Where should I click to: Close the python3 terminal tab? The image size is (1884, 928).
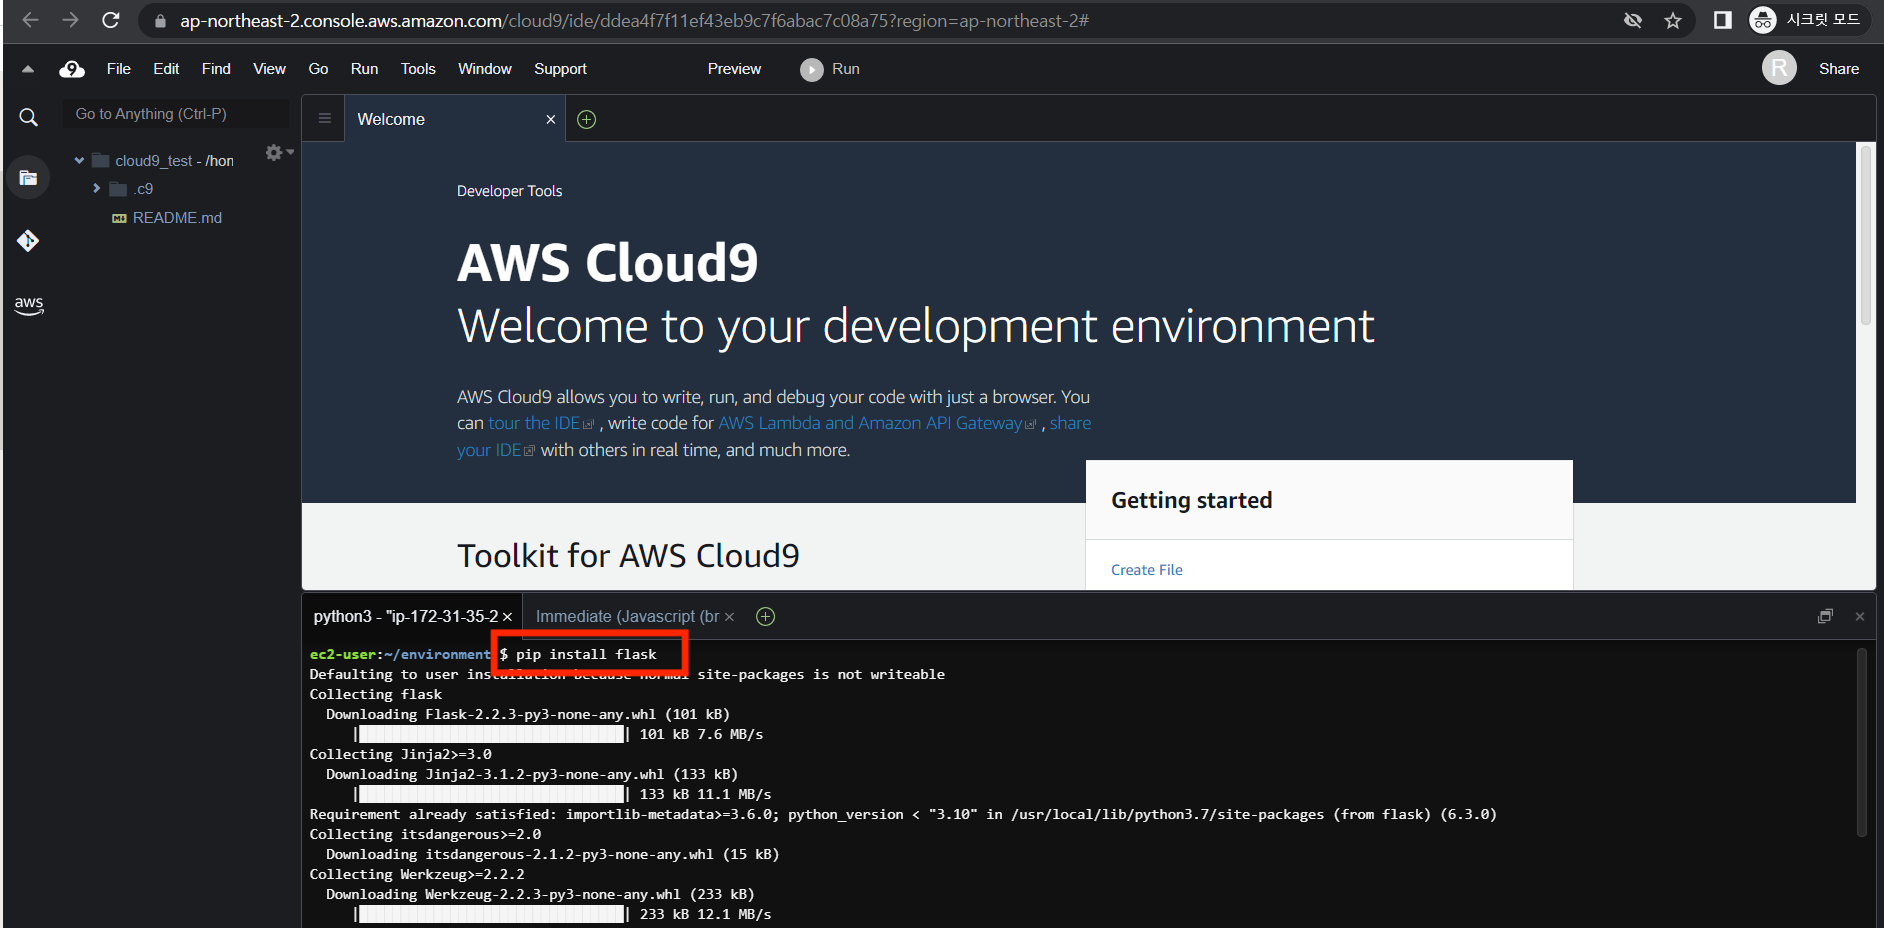click(x=507, y=617)
